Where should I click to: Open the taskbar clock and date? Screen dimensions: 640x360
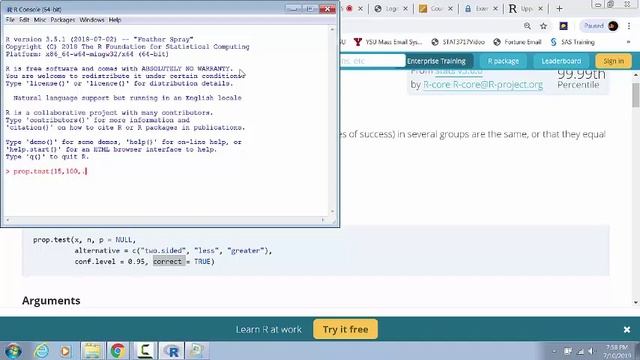point(617,351)
